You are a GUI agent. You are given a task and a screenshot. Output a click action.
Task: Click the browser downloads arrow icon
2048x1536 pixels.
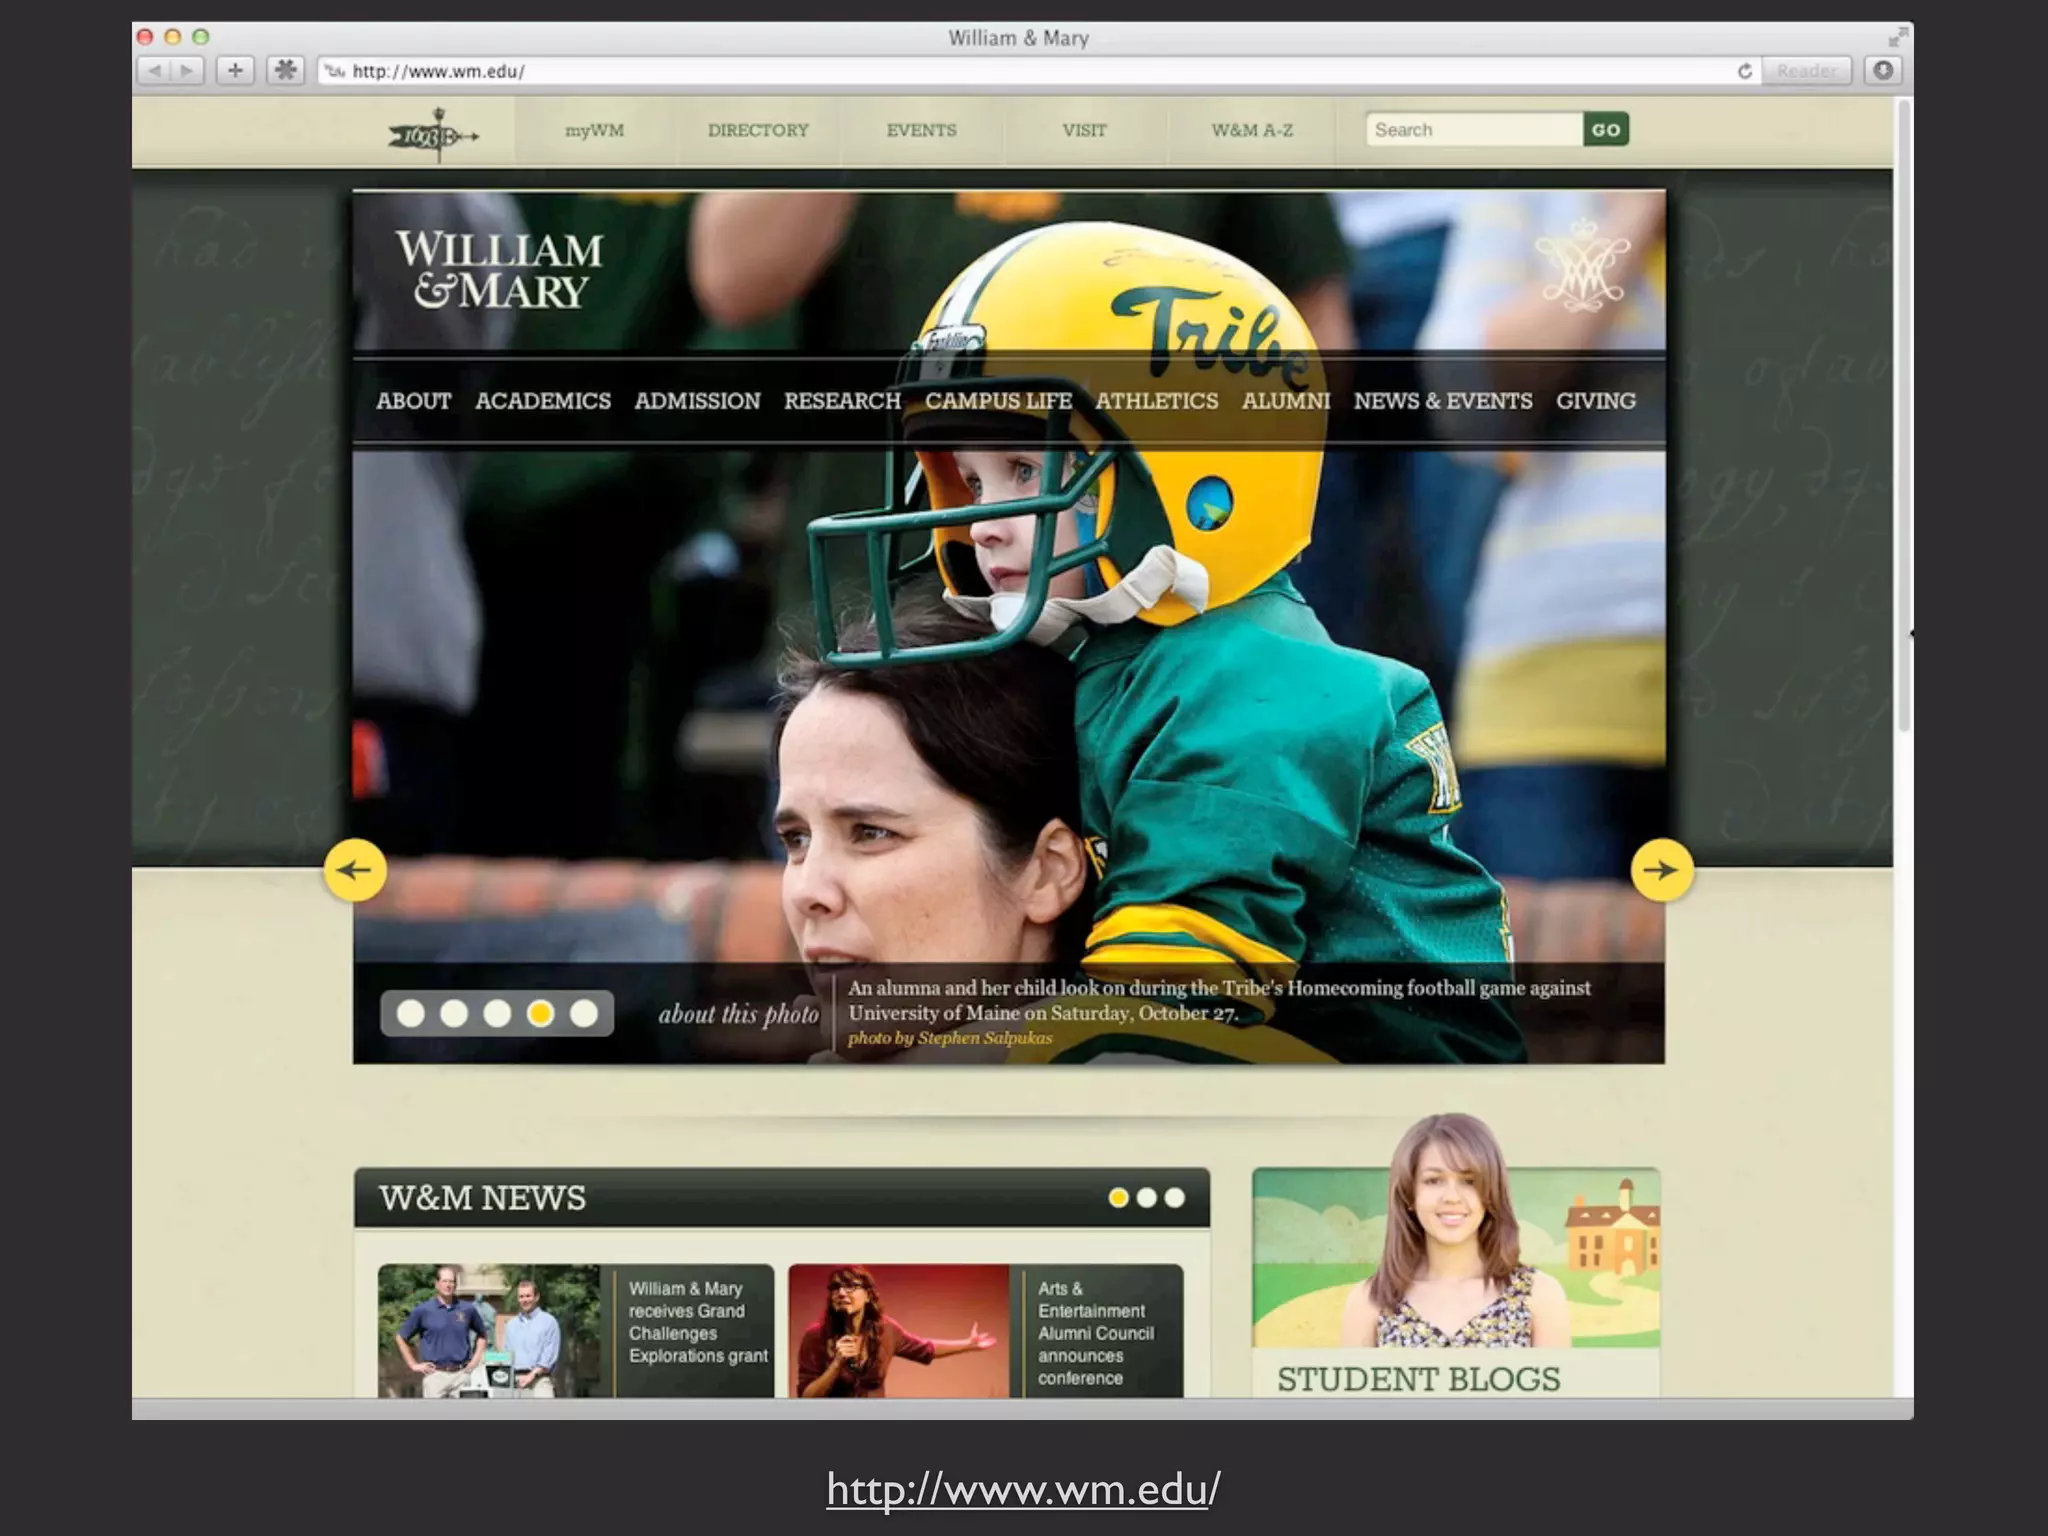(x=1883, y=71)
